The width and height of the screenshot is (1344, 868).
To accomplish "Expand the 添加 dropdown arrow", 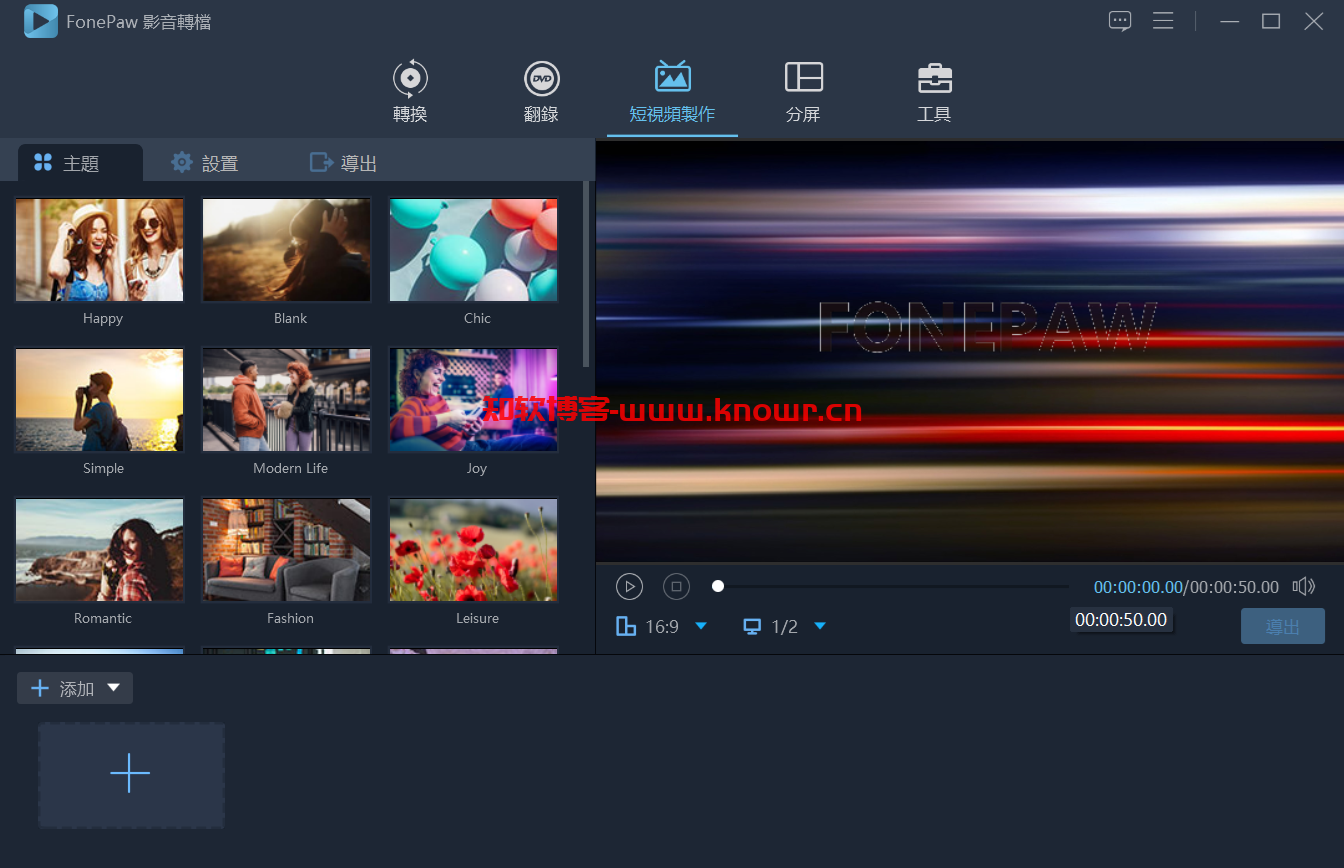I will (x=114, y=688).
